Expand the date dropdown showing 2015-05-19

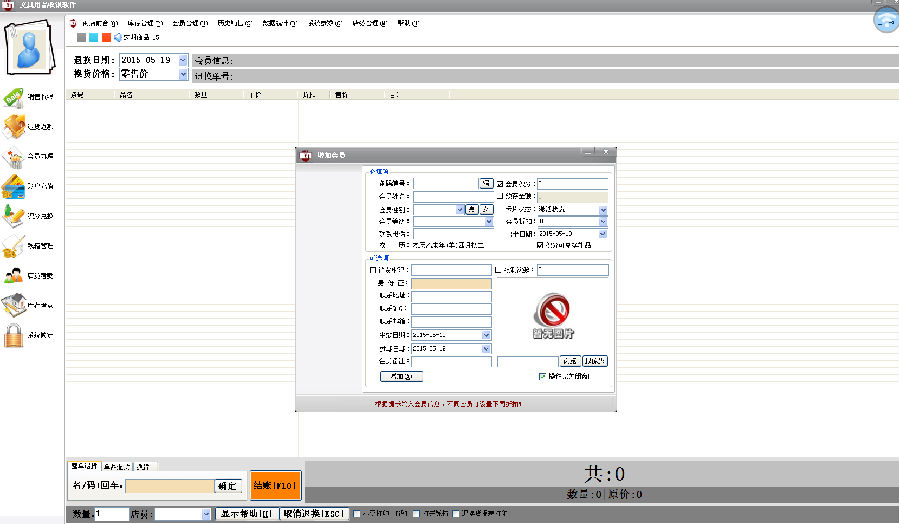click(182, 60)
